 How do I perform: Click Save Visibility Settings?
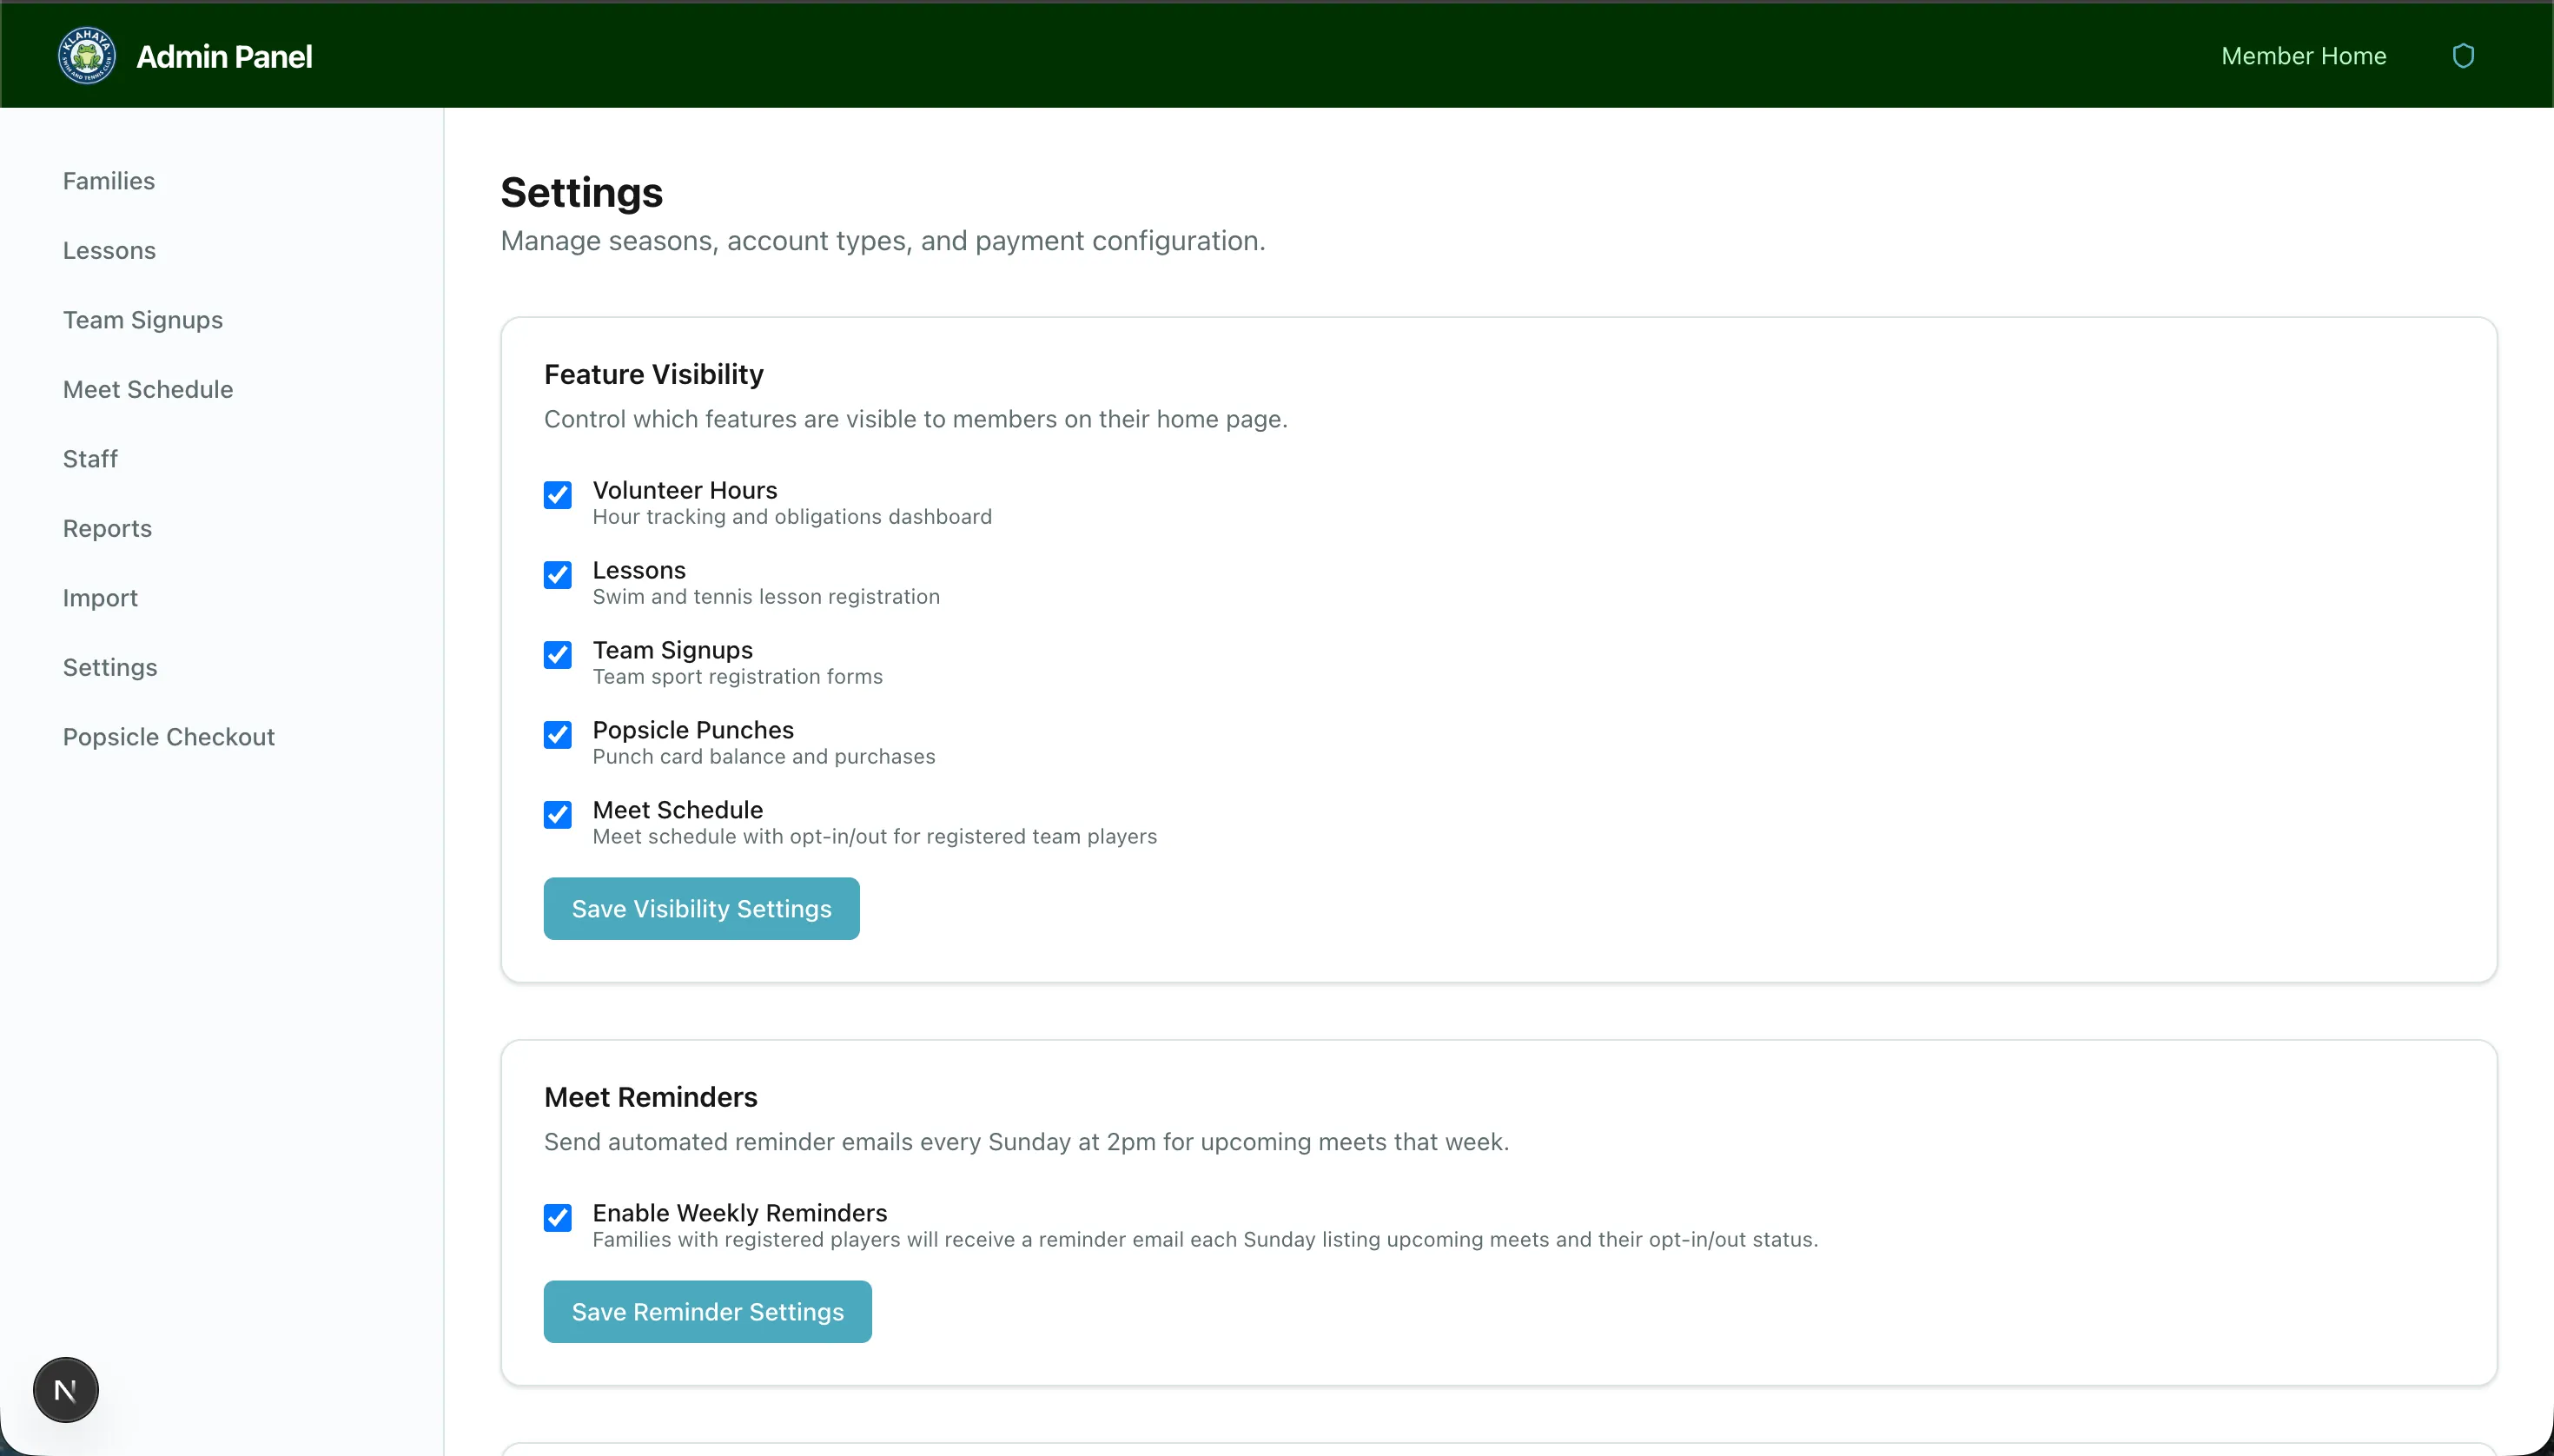point(701,908)
